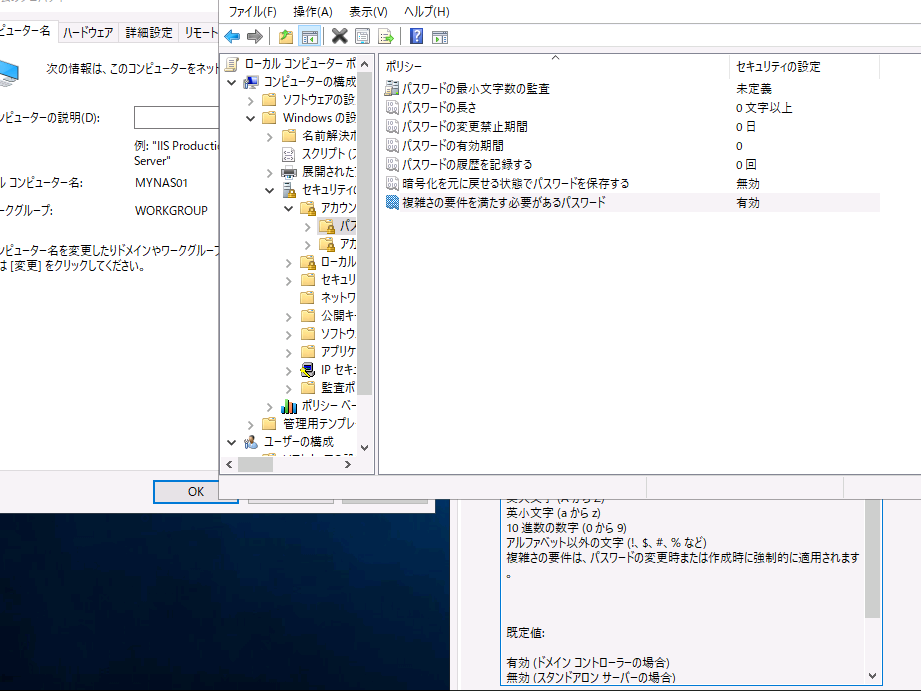Click the Forward arrow in the toolbar
This screenshot has width=921, height=691.
(x=254, y=37)
